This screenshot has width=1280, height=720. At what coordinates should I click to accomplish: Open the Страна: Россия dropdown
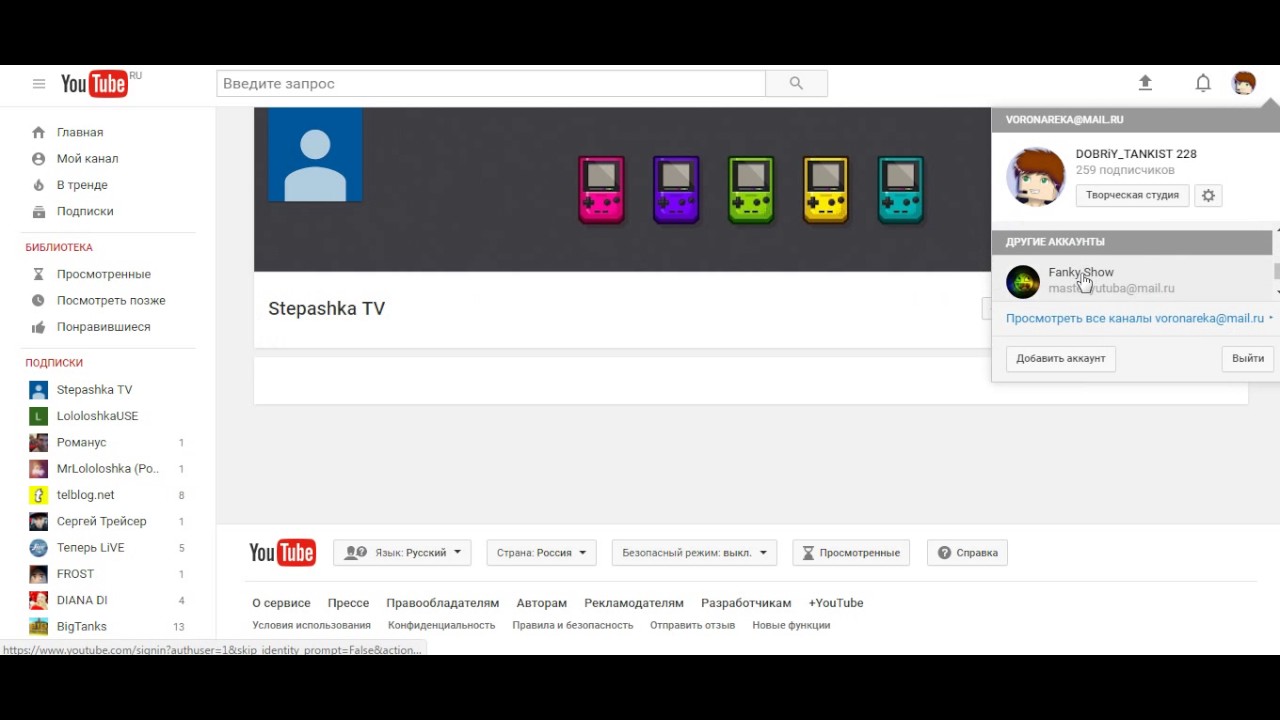(542, 552)
